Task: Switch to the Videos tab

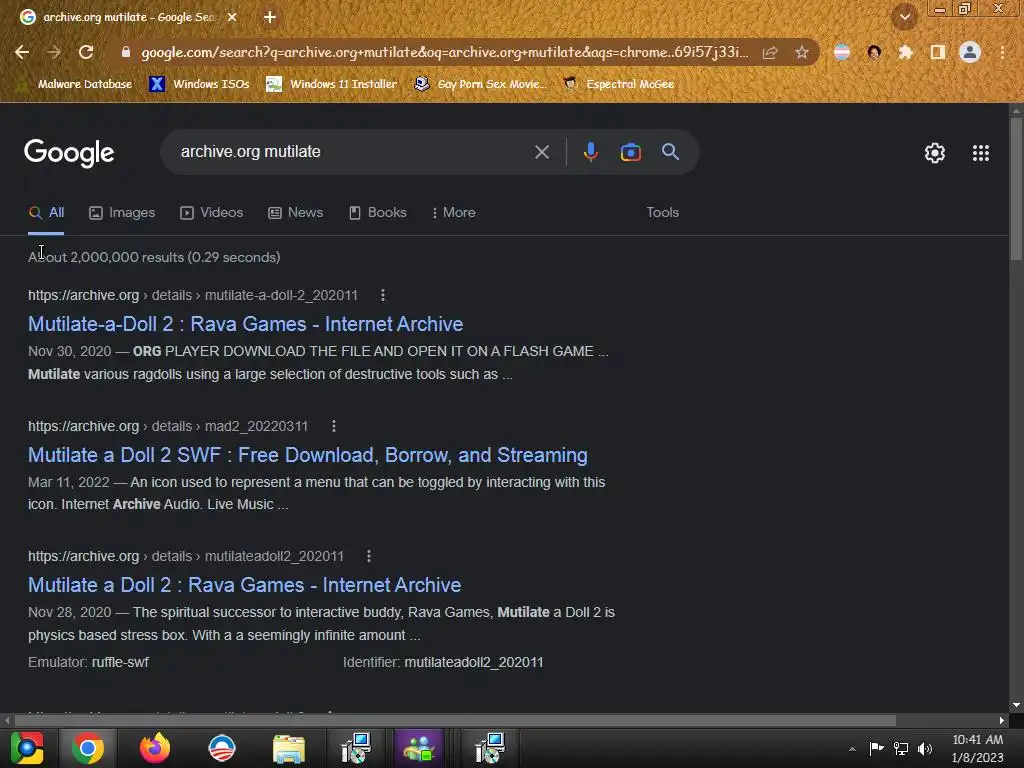Action: [212, 212]
